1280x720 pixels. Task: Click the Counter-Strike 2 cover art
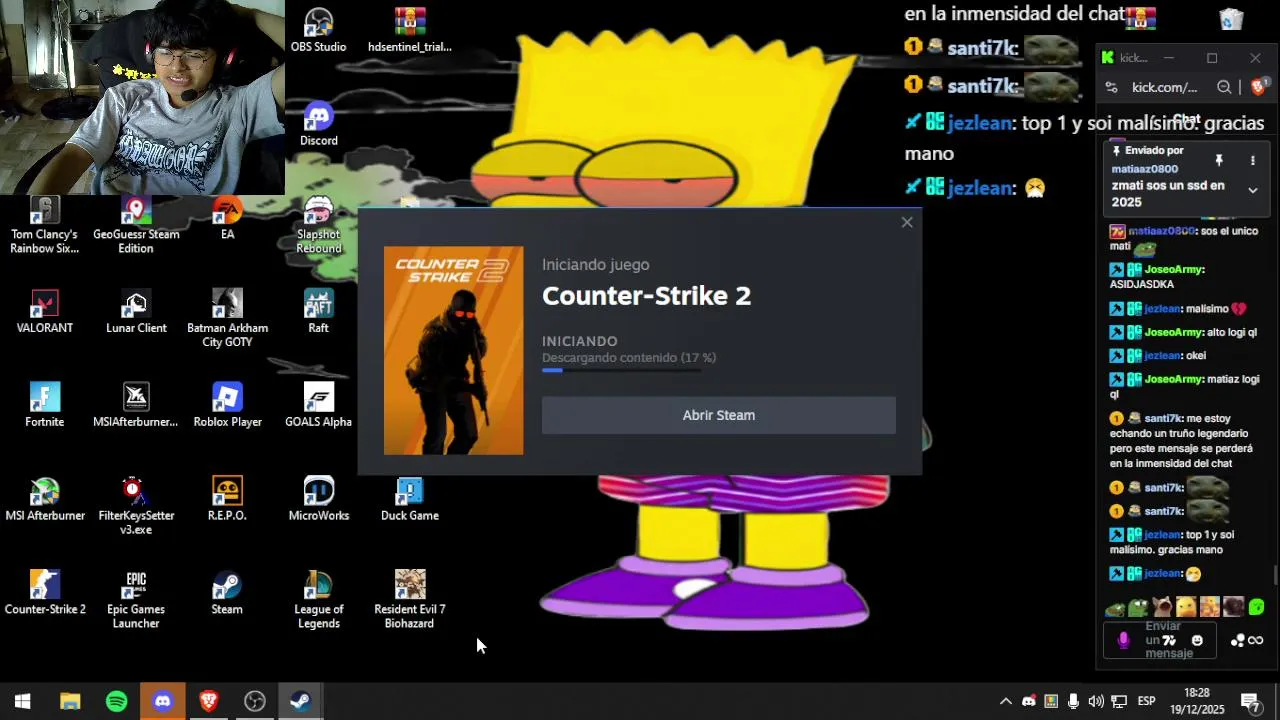point(453,350)
